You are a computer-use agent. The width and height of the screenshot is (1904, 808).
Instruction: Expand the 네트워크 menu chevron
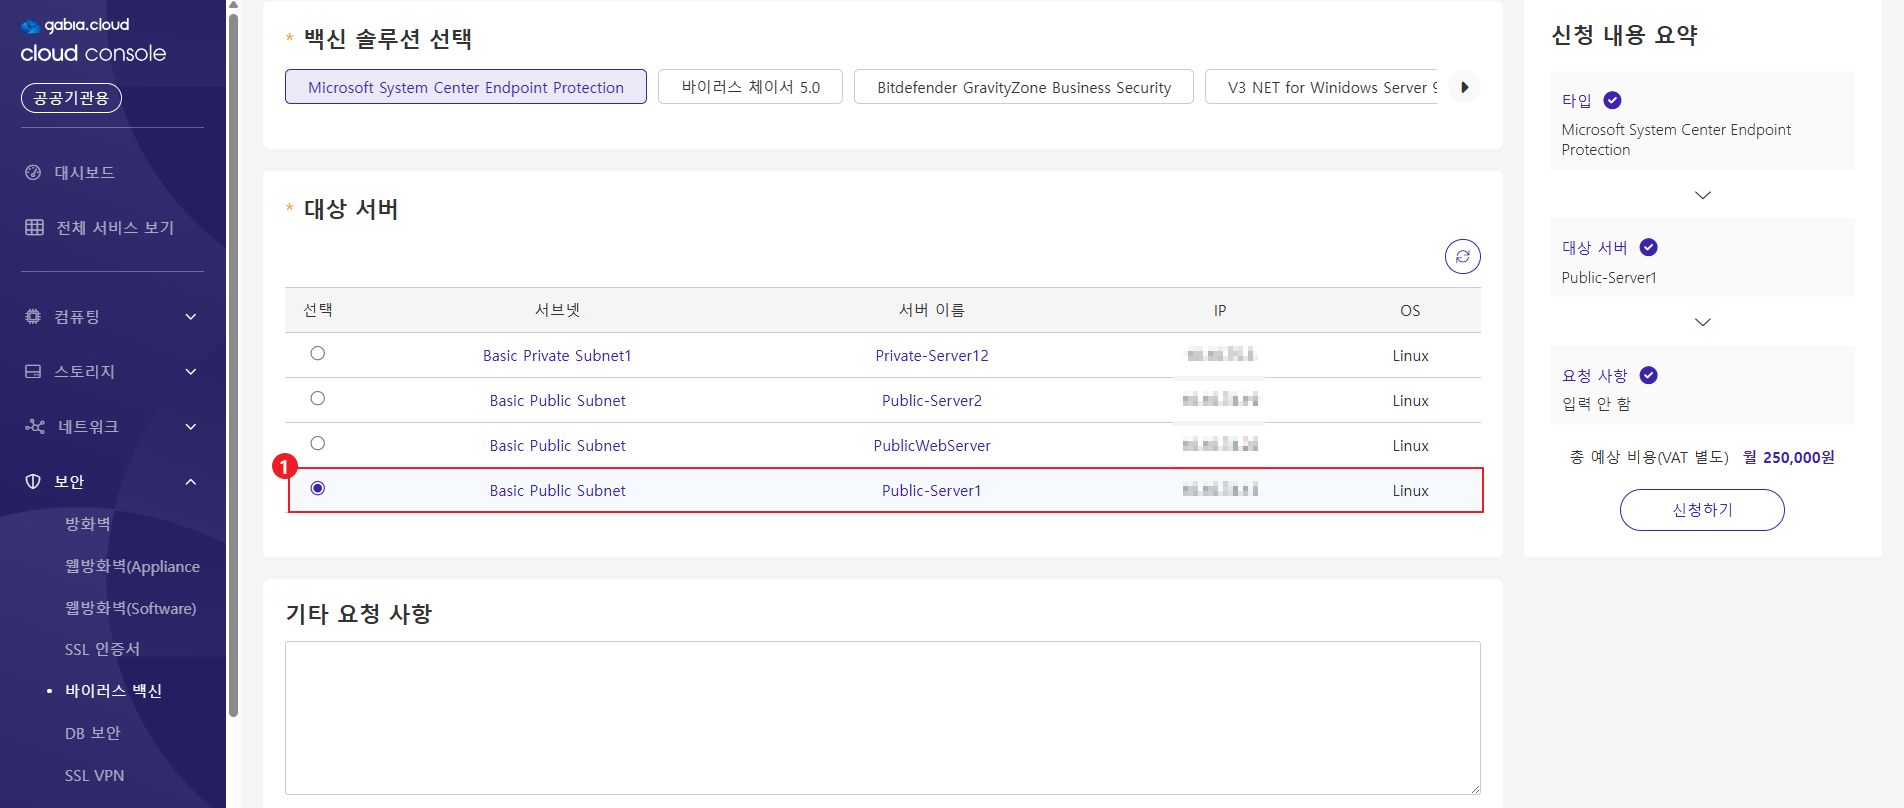(x=191, y=427)
